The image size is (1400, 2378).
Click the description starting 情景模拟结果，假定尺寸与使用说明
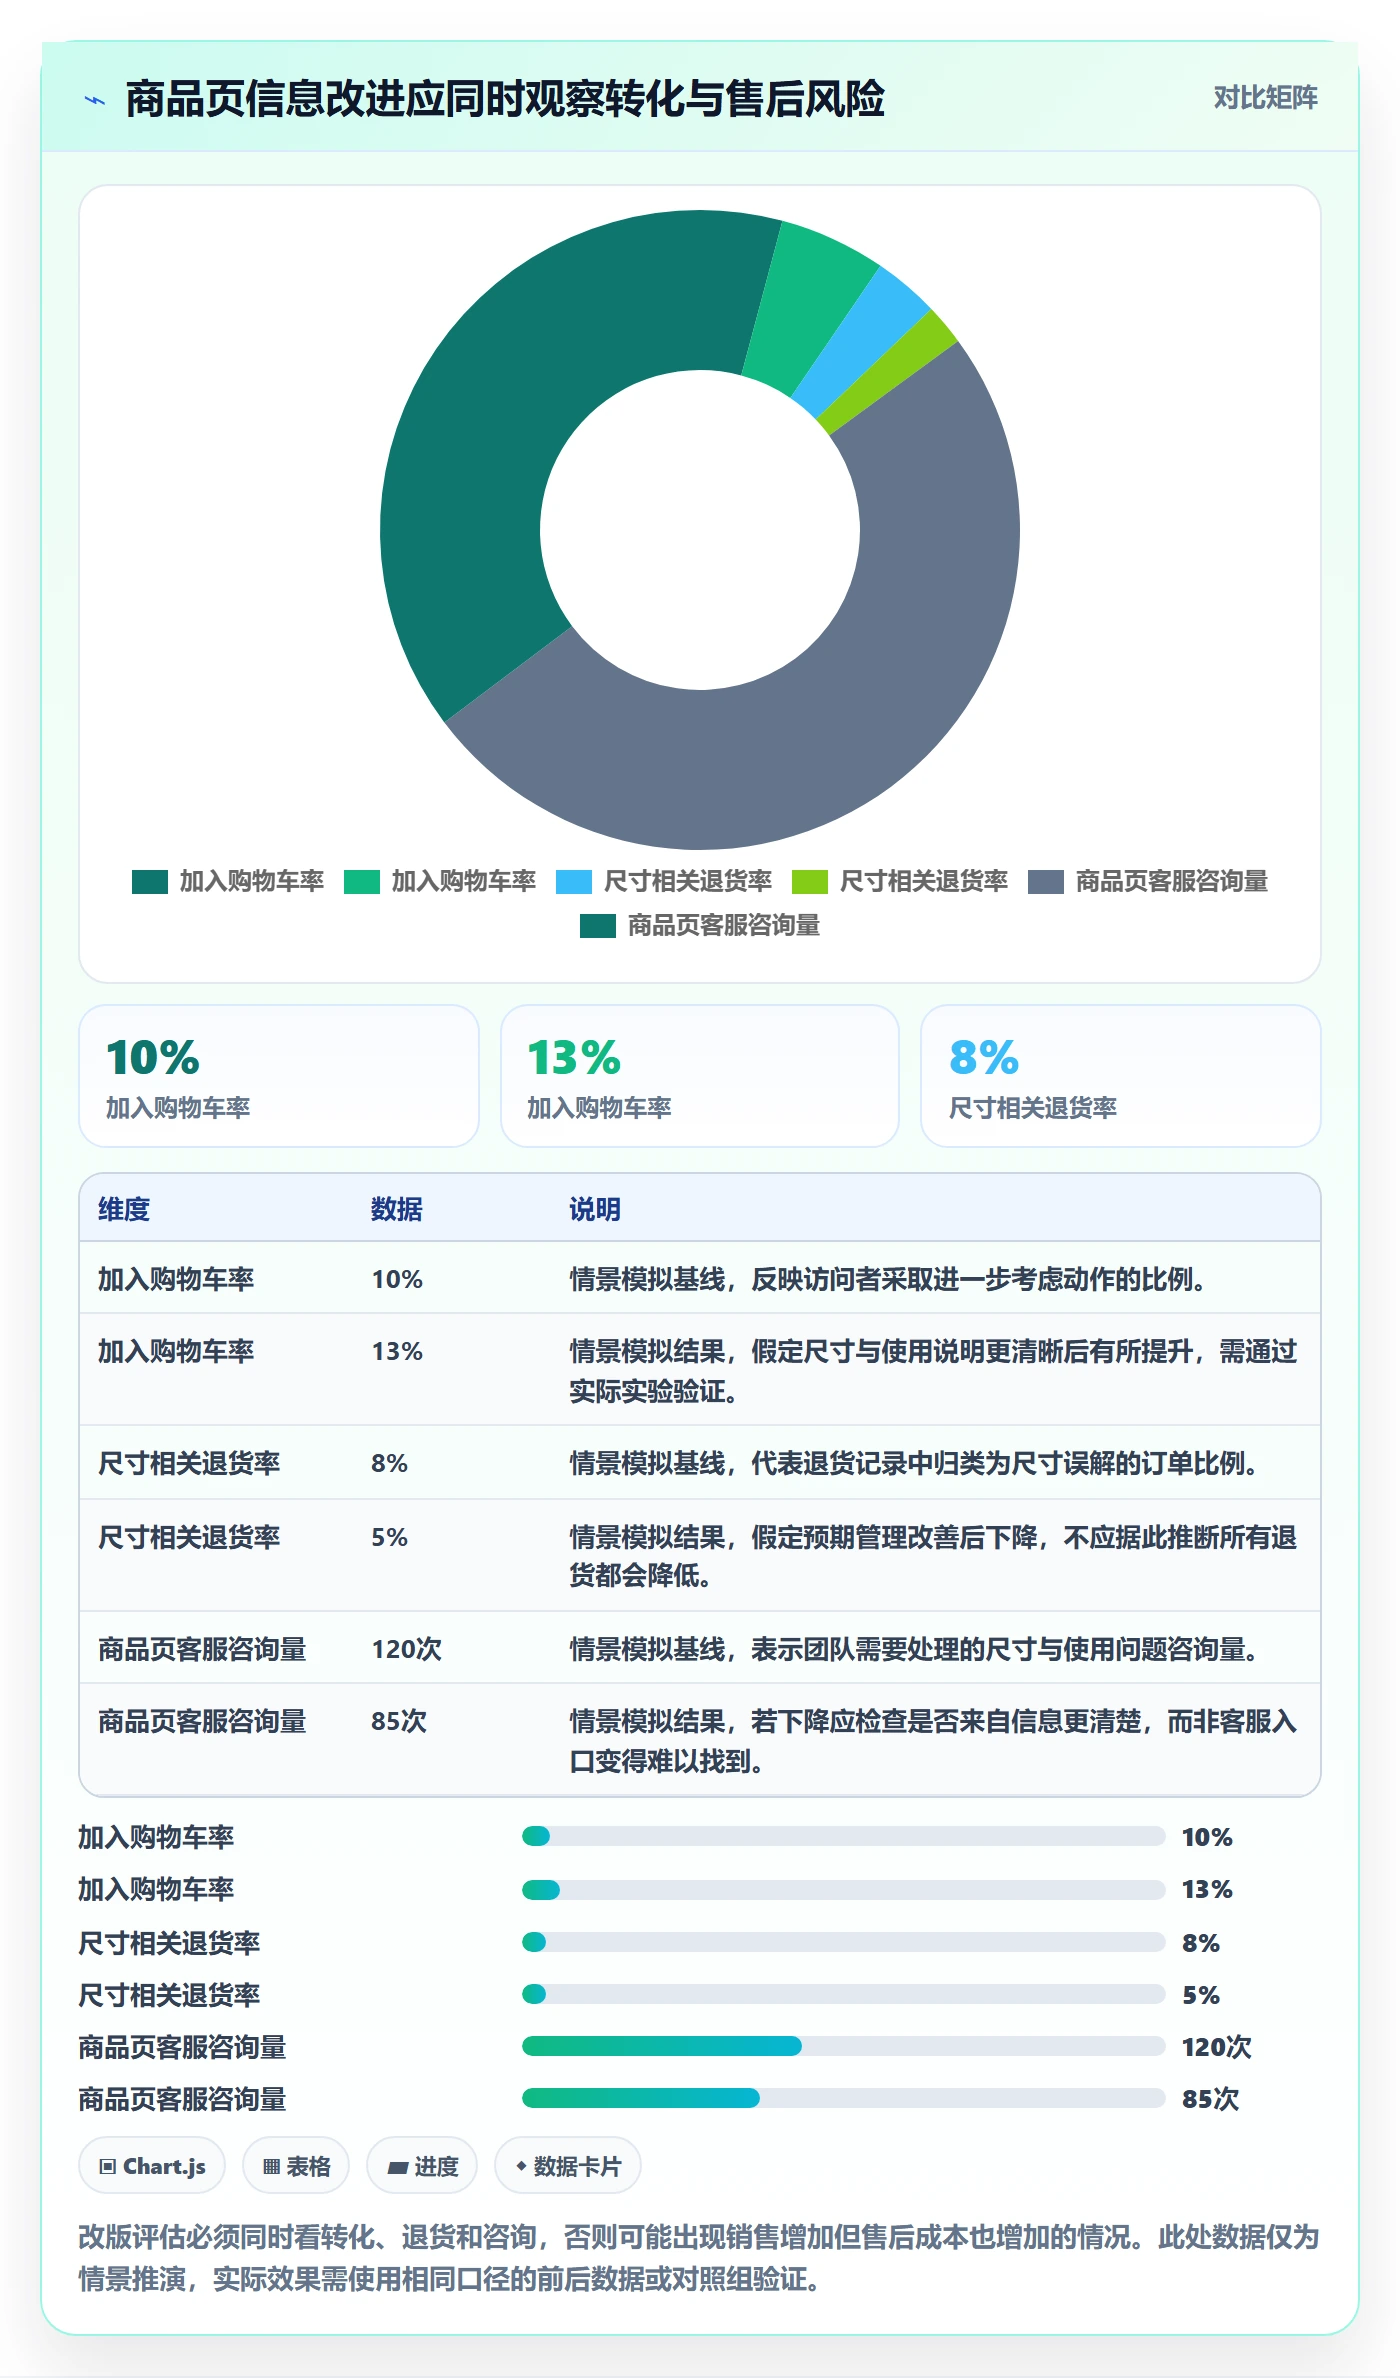933,1371
